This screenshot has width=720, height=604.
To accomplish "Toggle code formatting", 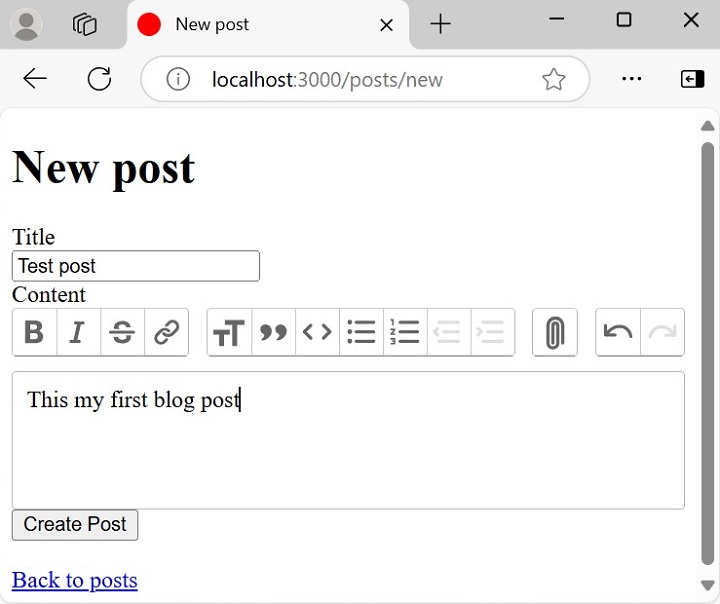I will [x=317, y=333].
